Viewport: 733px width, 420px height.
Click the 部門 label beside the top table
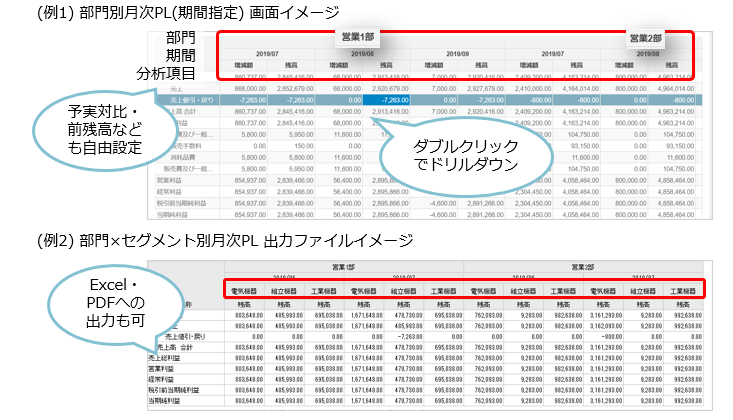[x=181, y=38]
